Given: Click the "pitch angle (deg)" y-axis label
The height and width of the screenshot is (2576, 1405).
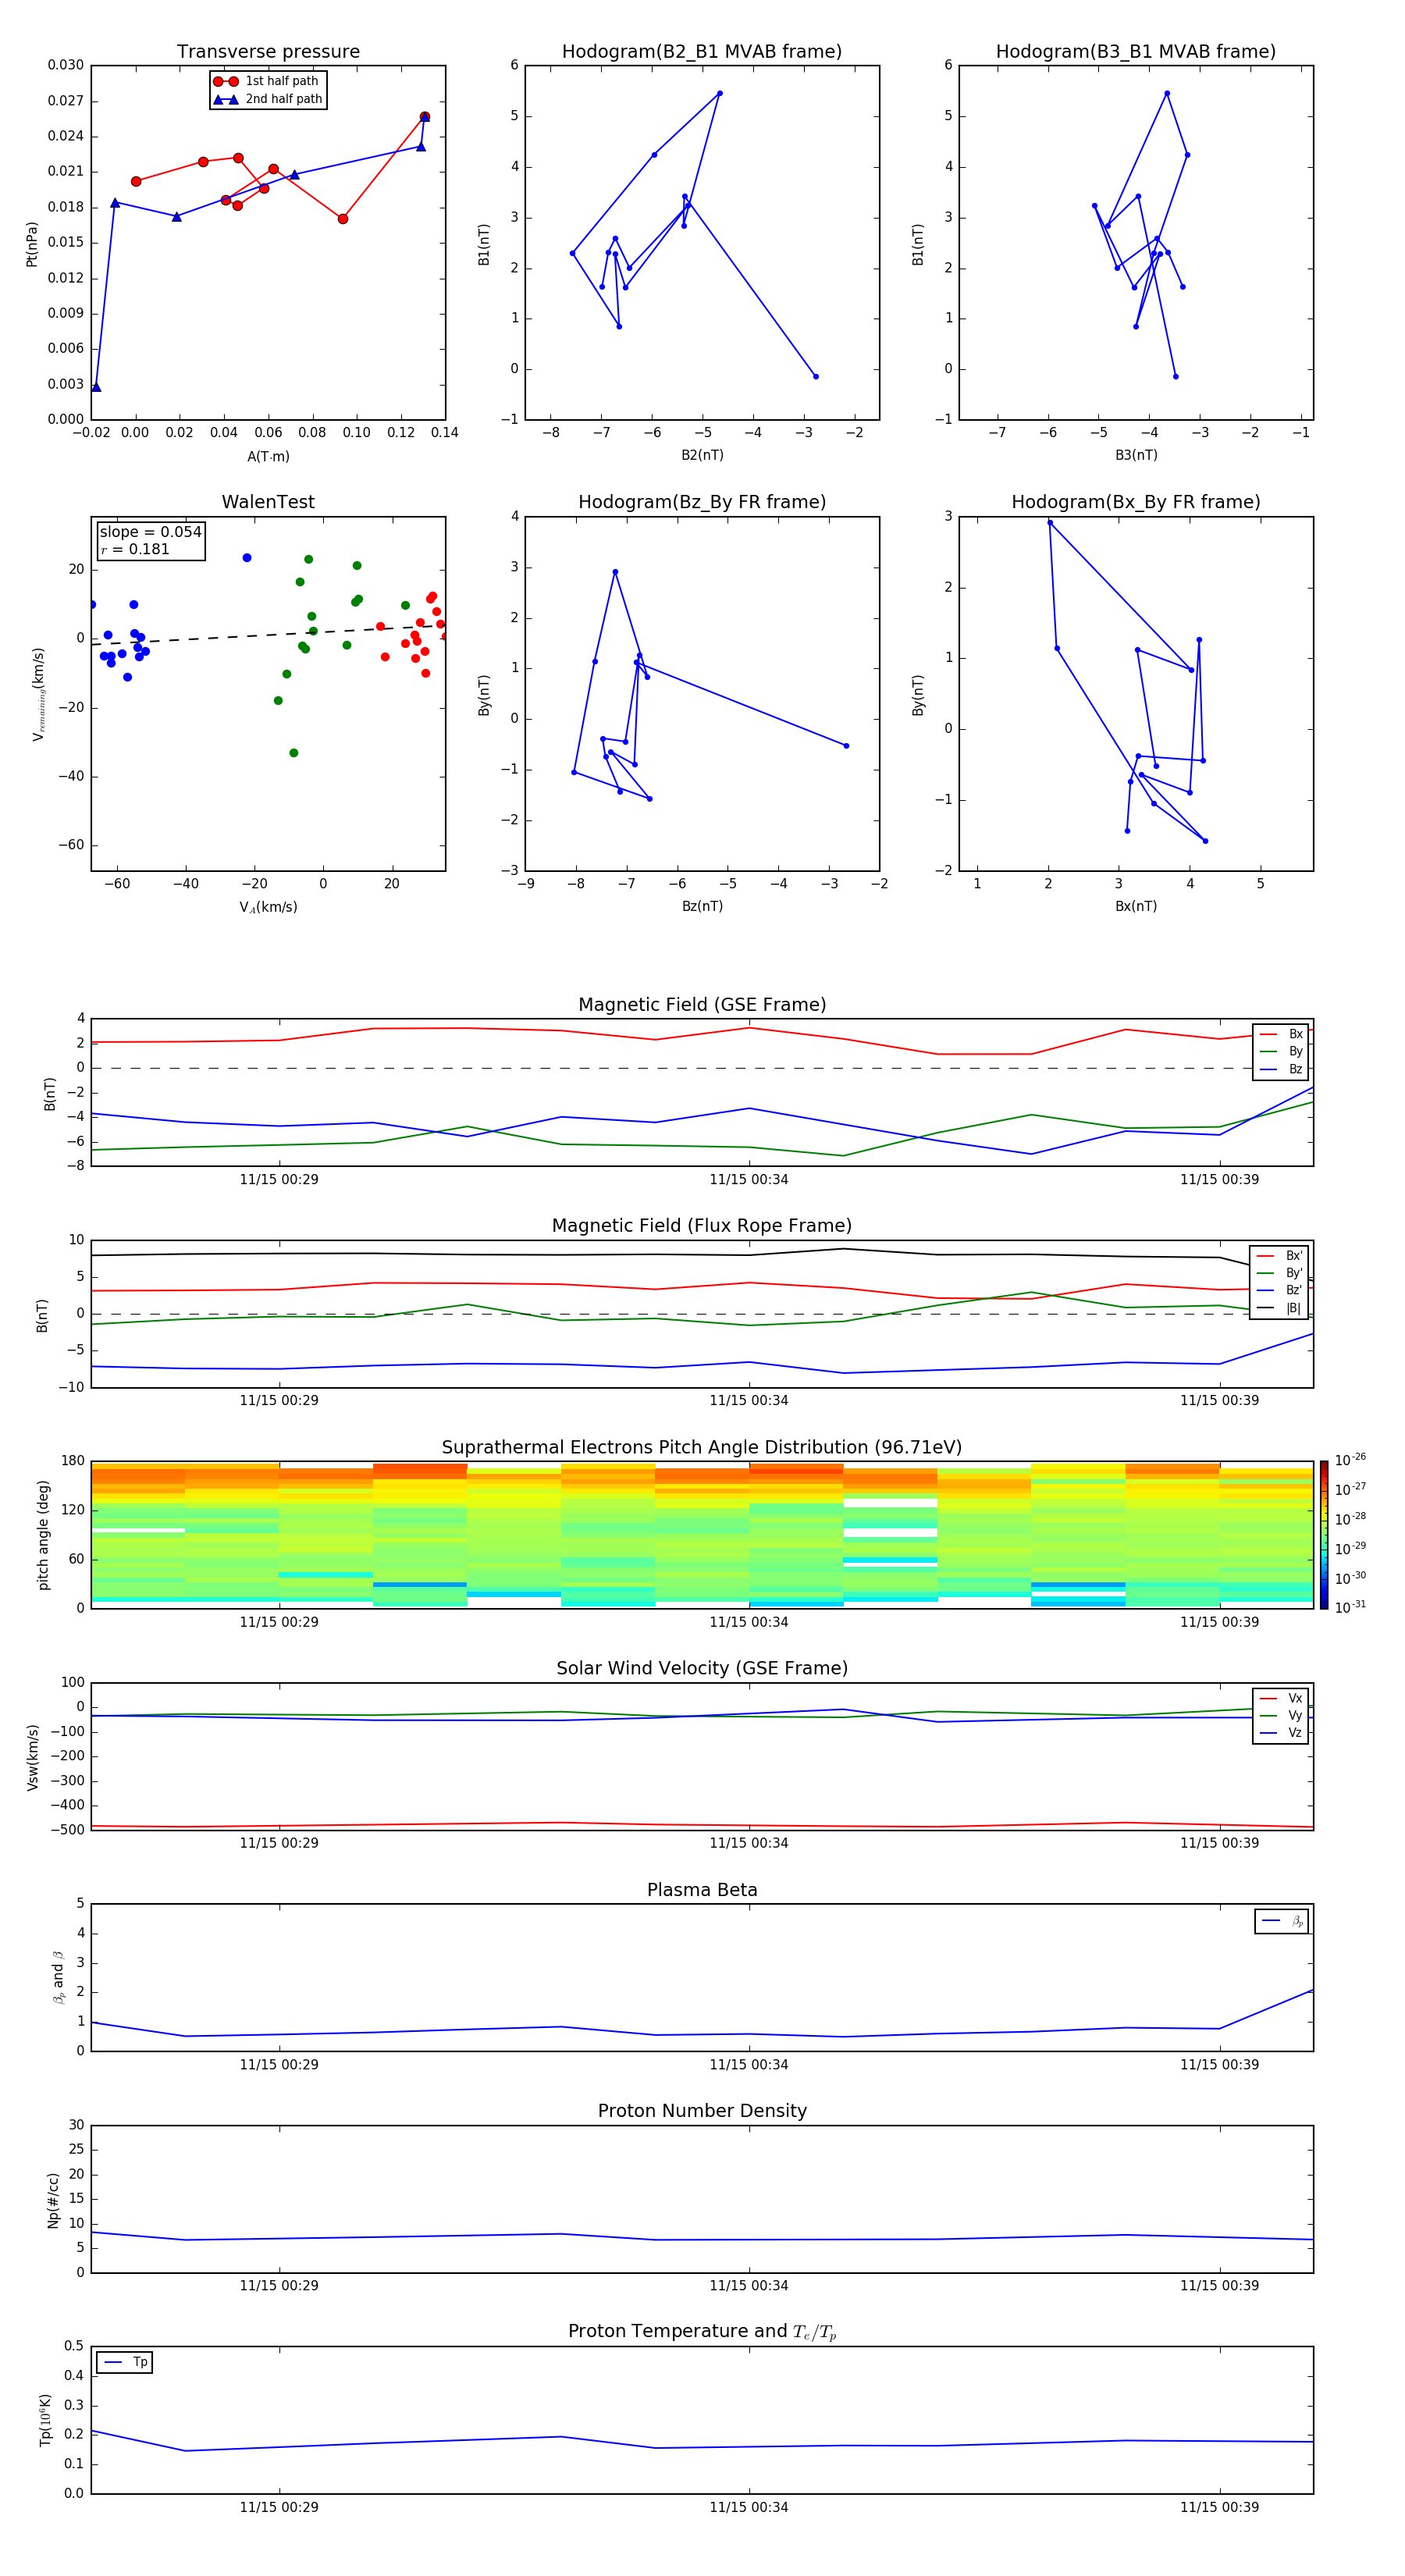Looking at the screenshot, I should pos(43,1535).
